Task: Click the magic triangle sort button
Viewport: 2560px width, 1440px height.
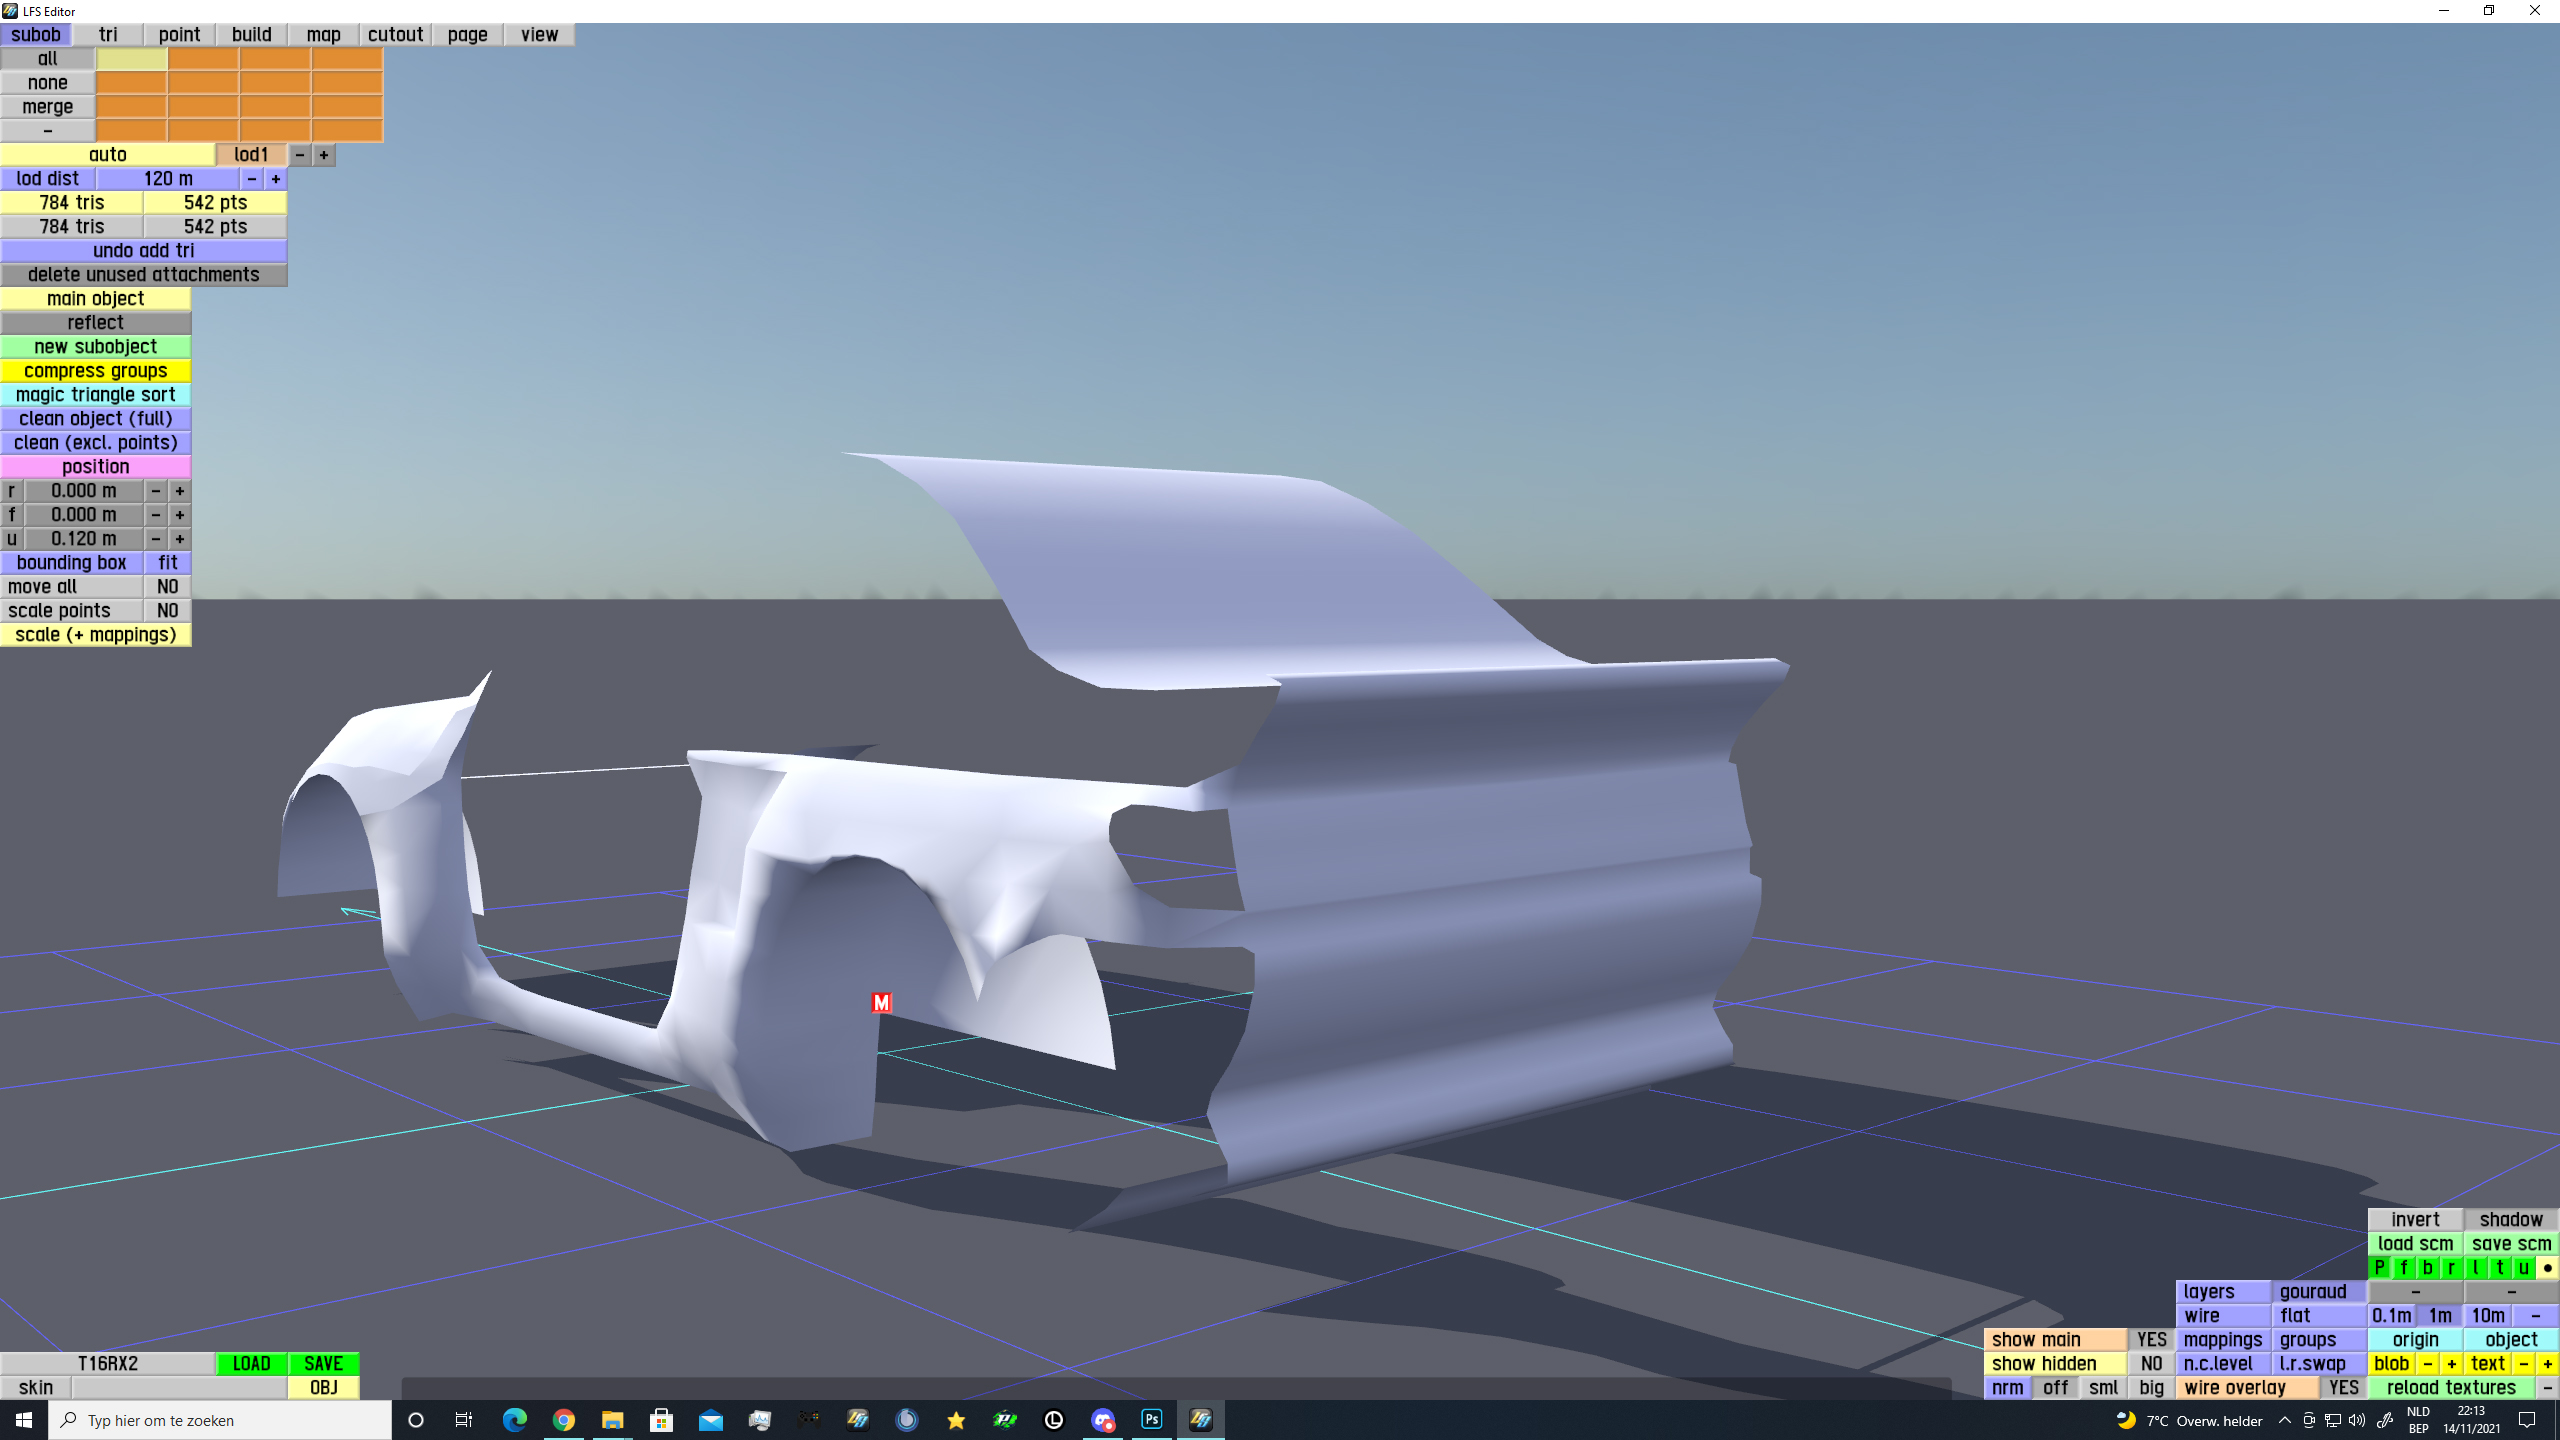Action: [95, 395]
